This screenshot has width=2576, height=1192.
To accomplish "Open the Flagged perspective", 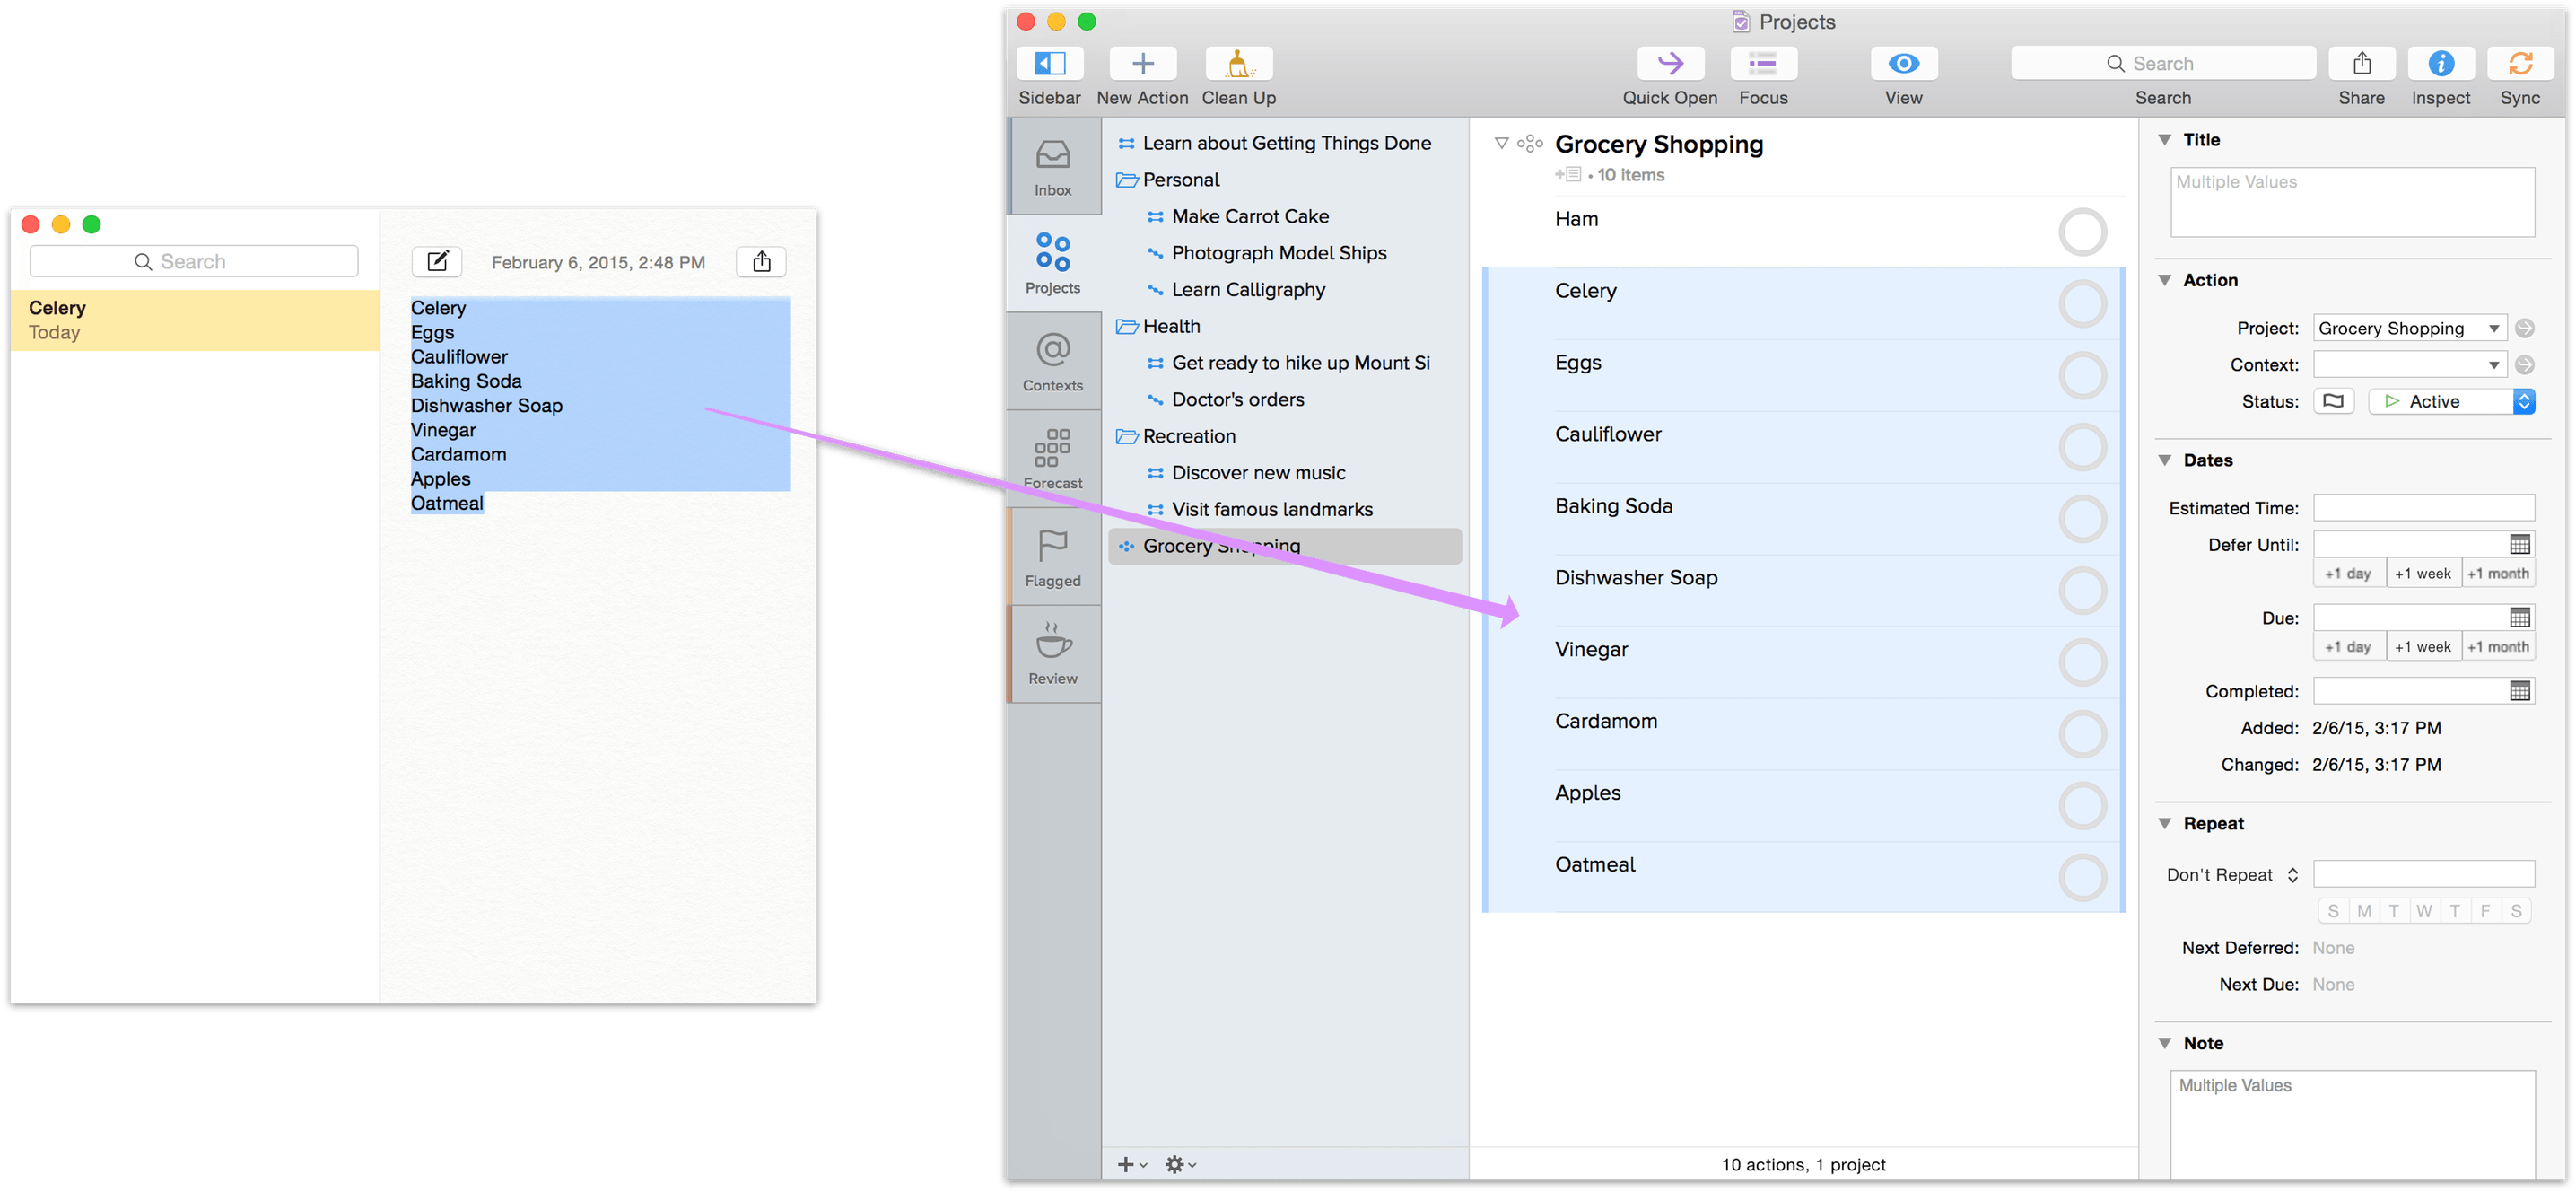I will point(1053,557).
